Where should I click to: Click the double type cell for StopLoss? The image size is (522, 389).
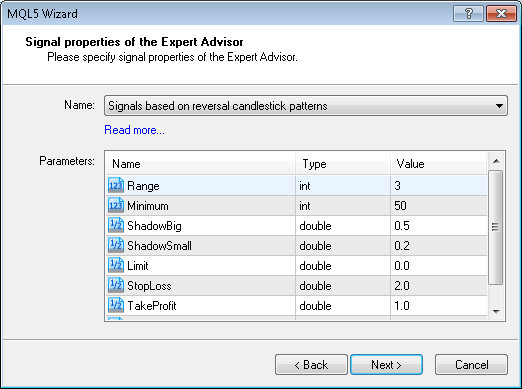click(x=343, y=286)
